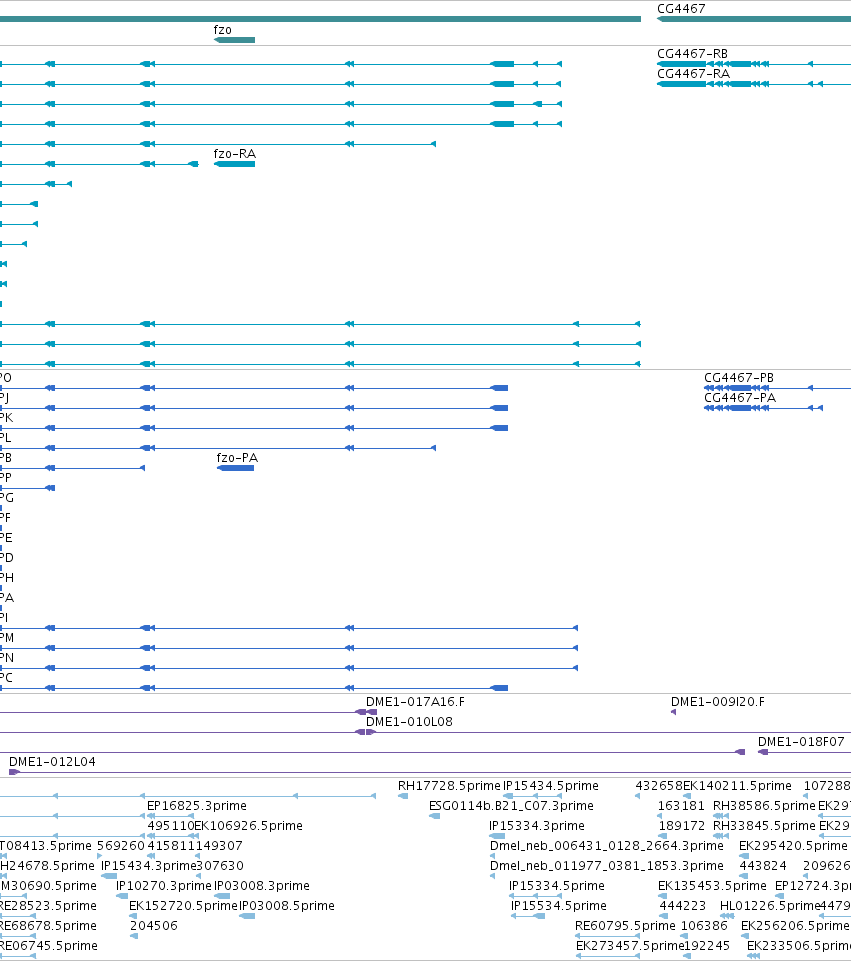This screenshot has height=961, width=851.
Task: Click feature 443824
Action: [763, 866]
